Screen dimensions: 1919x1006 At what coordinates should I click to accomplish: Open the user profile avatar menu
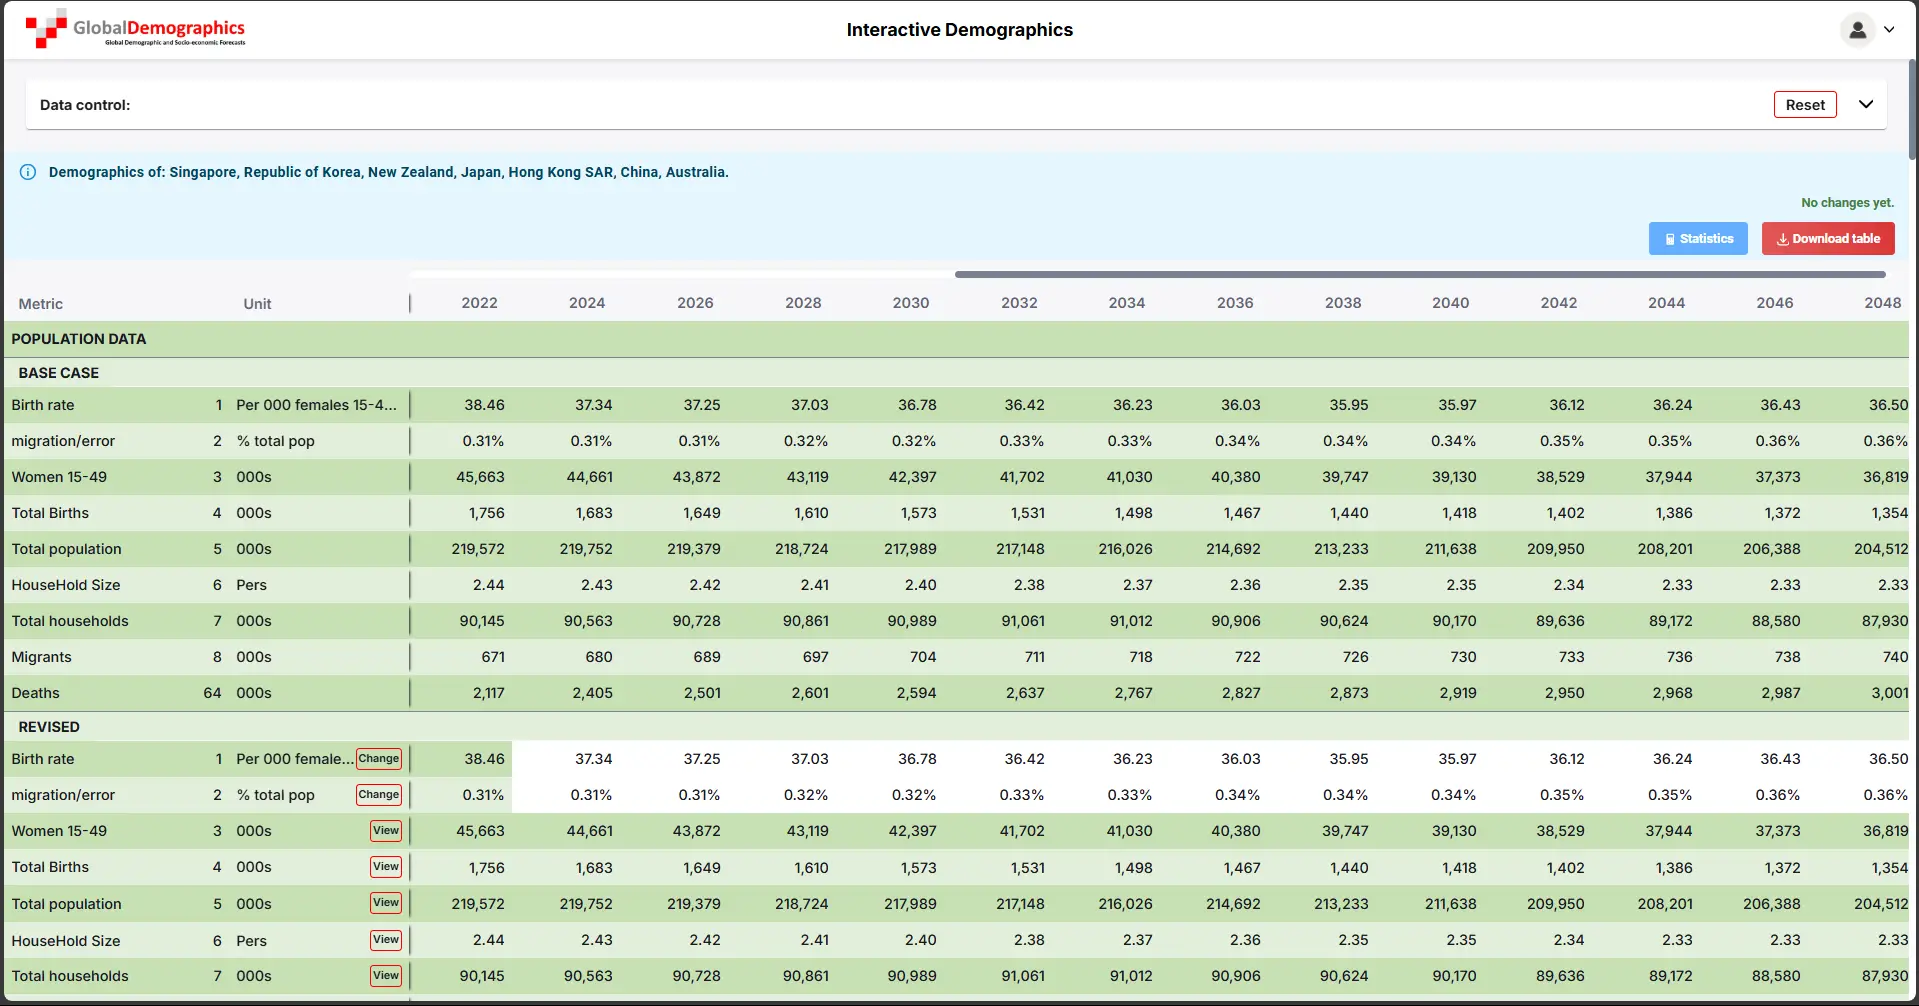(x=1856, y=30)
